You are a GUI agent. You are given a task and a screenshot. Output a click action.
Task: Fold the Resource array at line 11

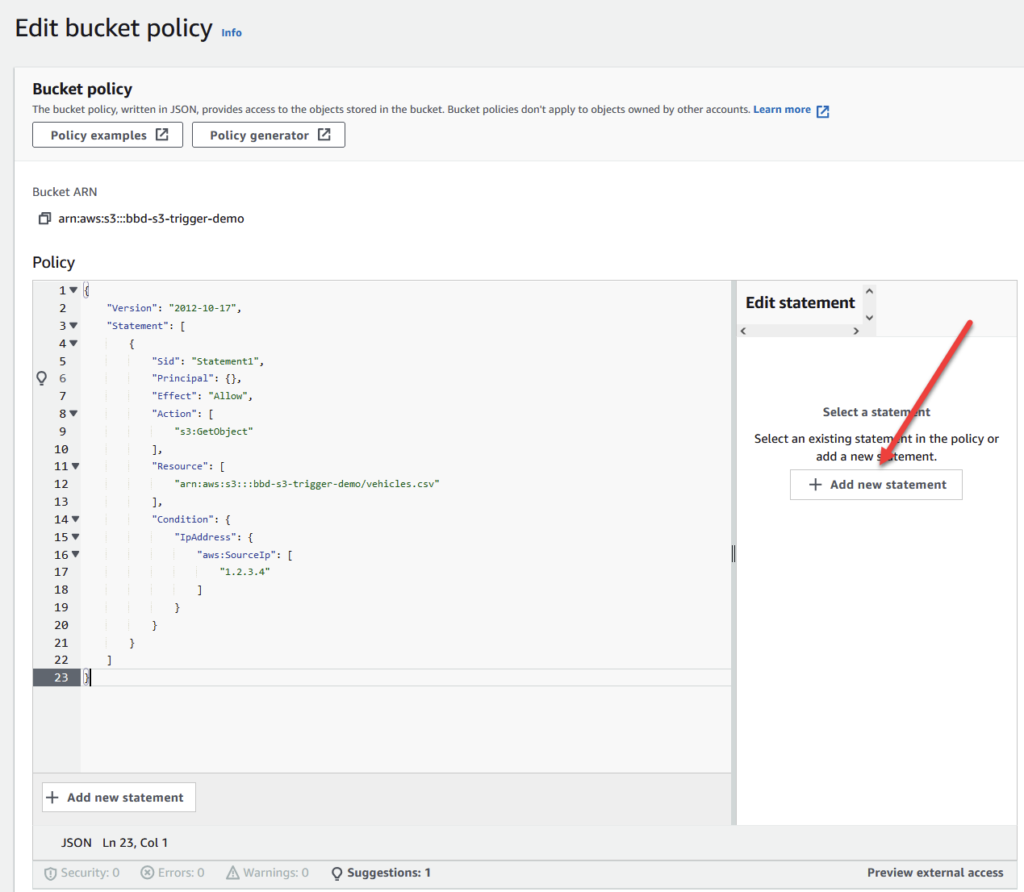(73, 466)
